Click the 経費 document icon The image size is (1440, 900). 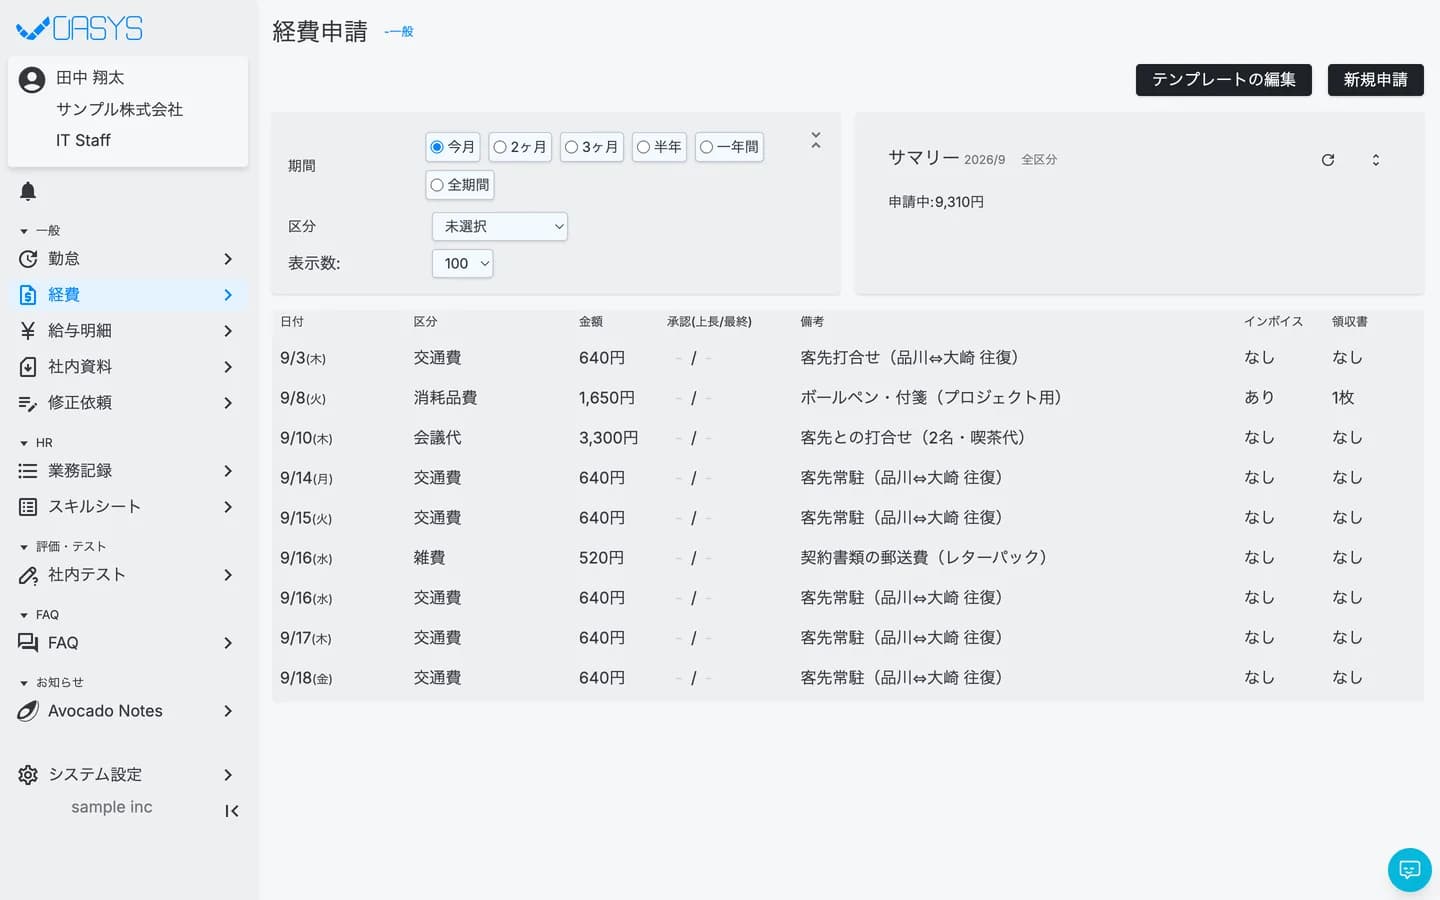click(28, 295)
